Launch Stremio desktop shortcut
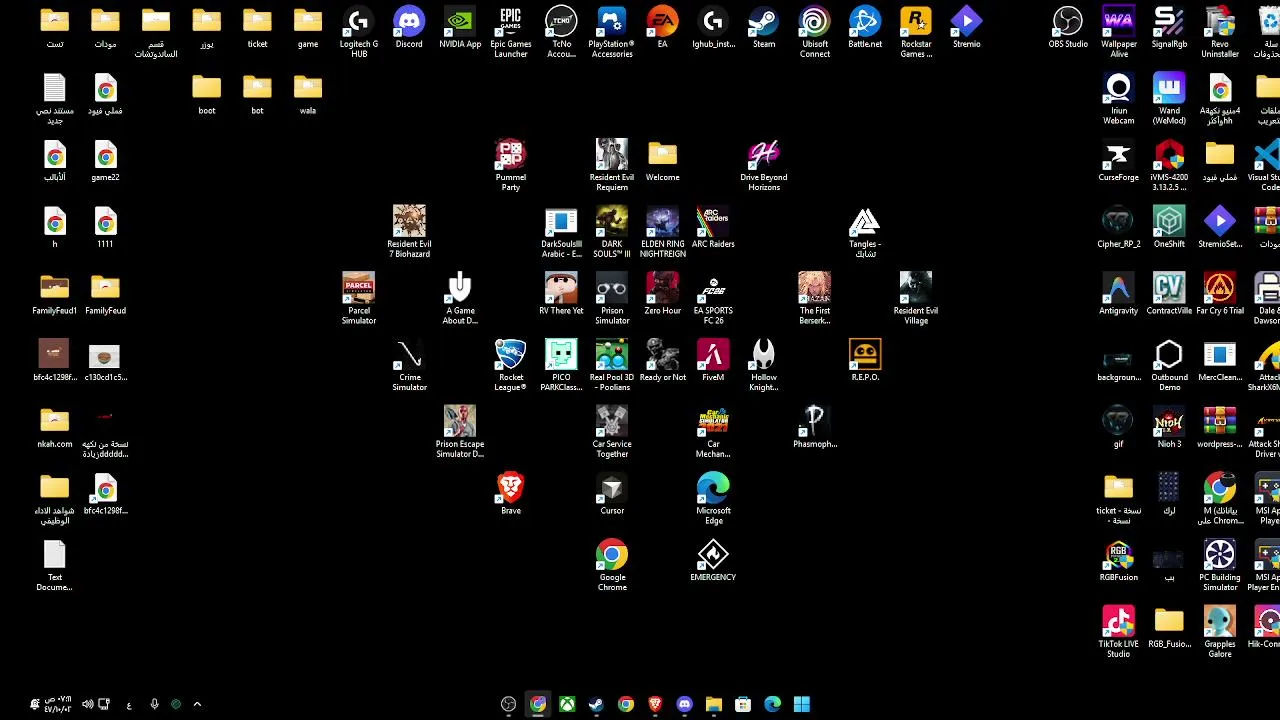 pyautogui.click(x=966, y=28)
